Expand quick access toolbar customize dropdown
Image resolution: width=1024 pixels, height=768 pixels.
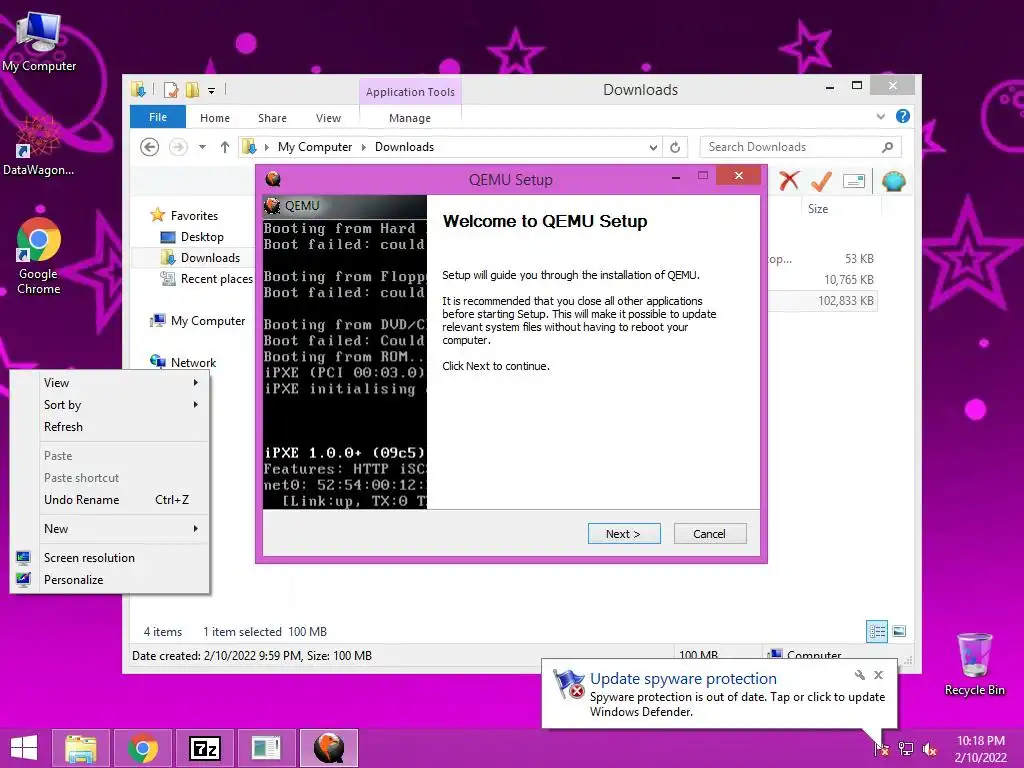(x=212, y=91)
